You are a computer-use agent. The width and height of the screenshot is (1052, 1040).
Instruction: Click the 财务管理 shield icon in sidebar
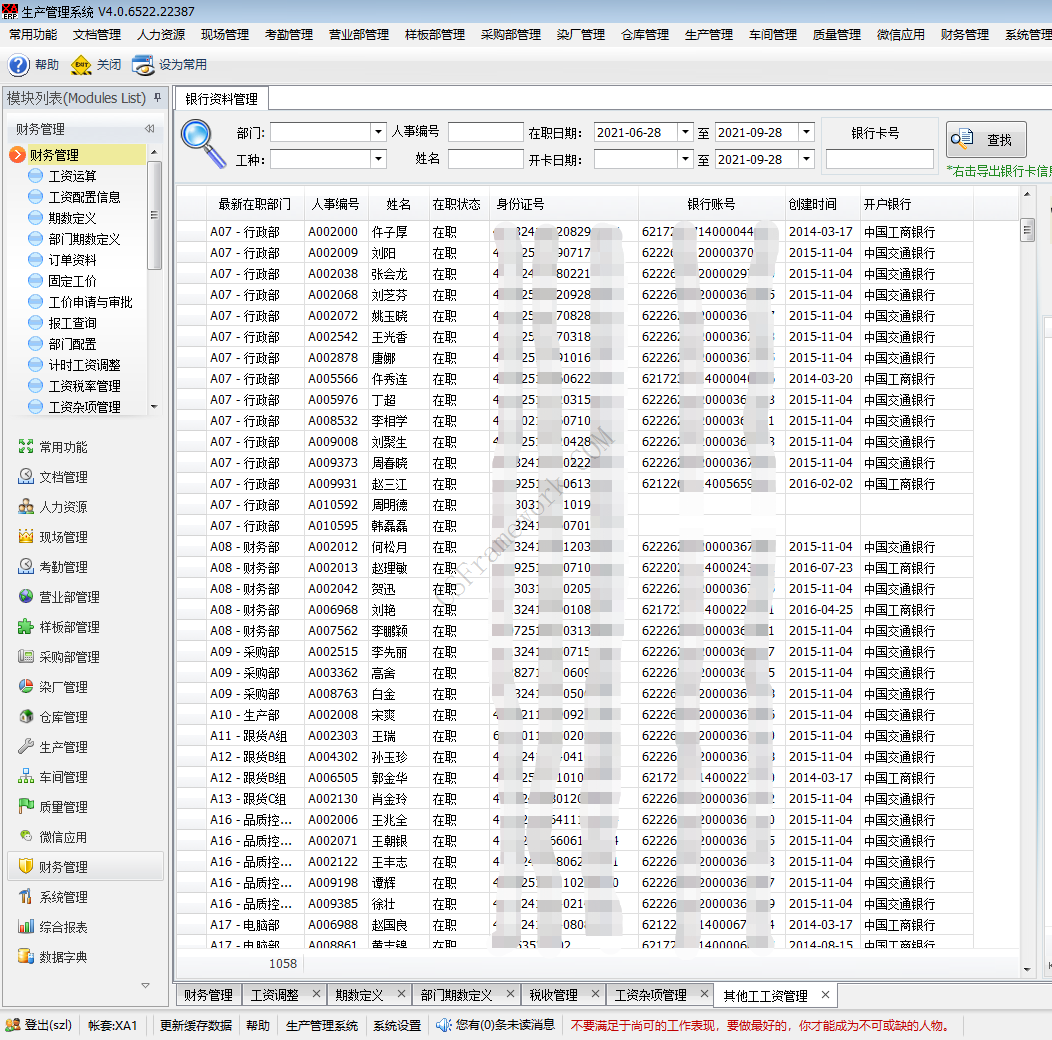[x=25, y=867]
